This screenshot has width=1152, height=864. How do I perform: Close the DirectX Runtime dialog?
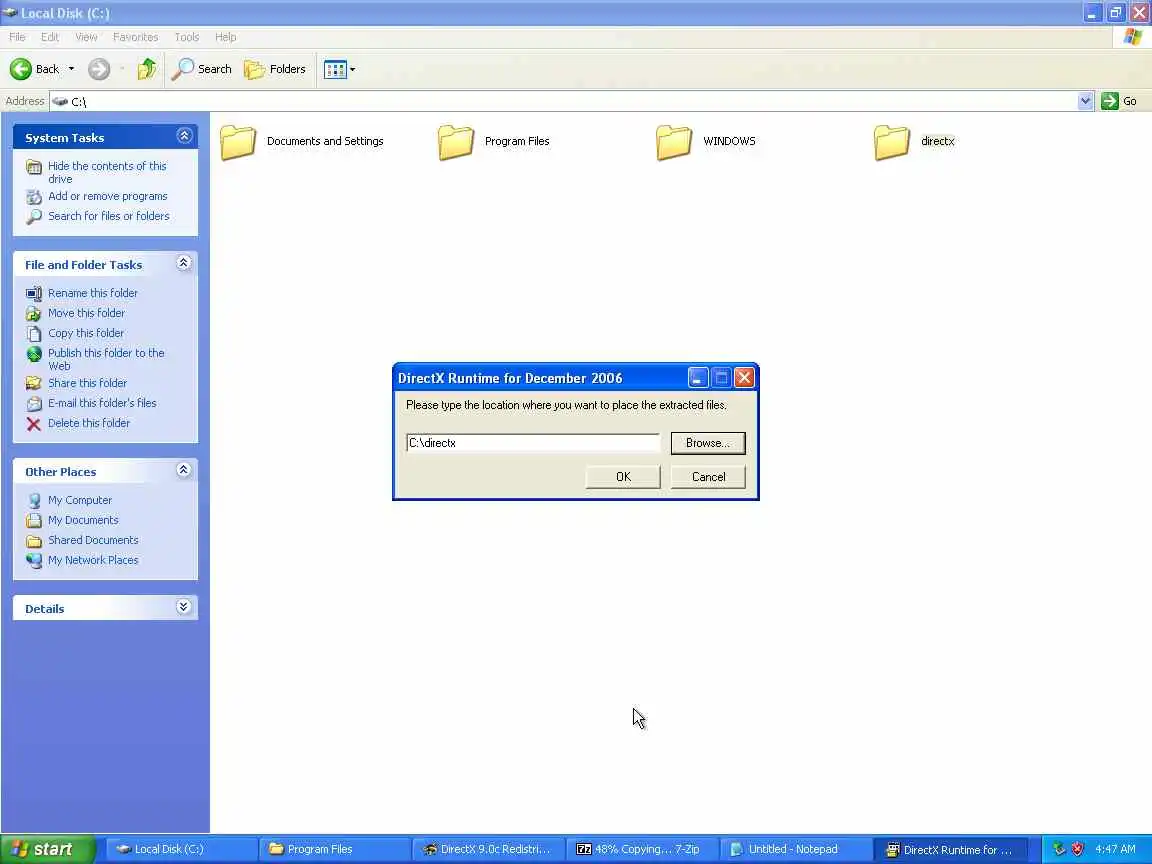coord(744,378)
